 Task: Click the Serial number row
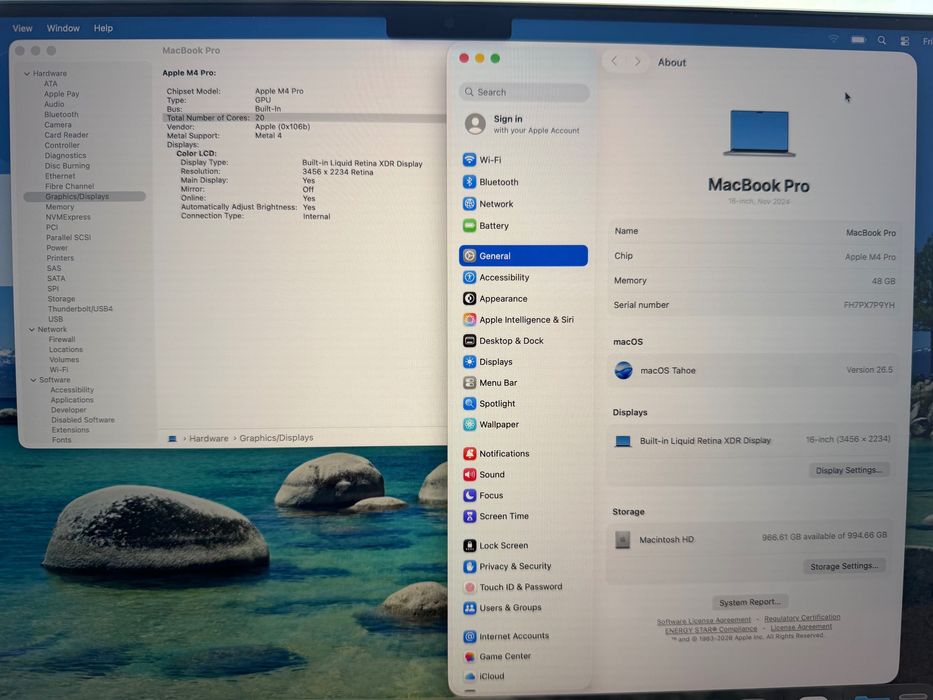[x=754, y=305]
